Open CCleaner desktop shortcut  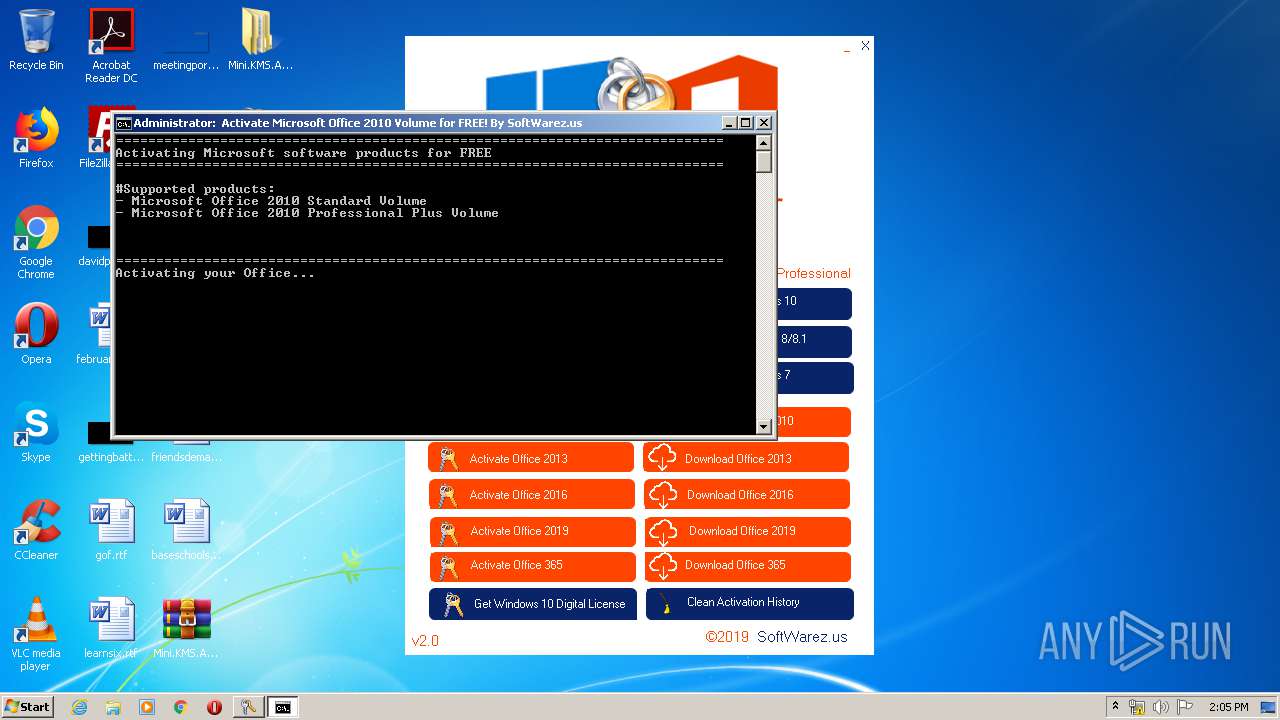[36, 530]
